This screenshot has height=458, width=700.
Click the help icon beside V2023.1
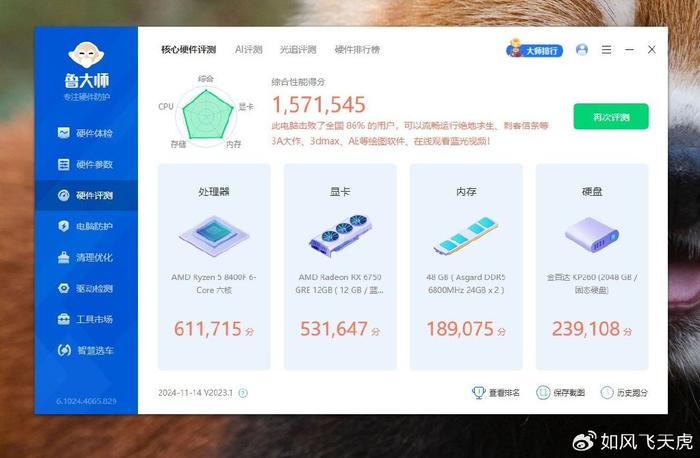pyautogui.click(x=243, y=393)
